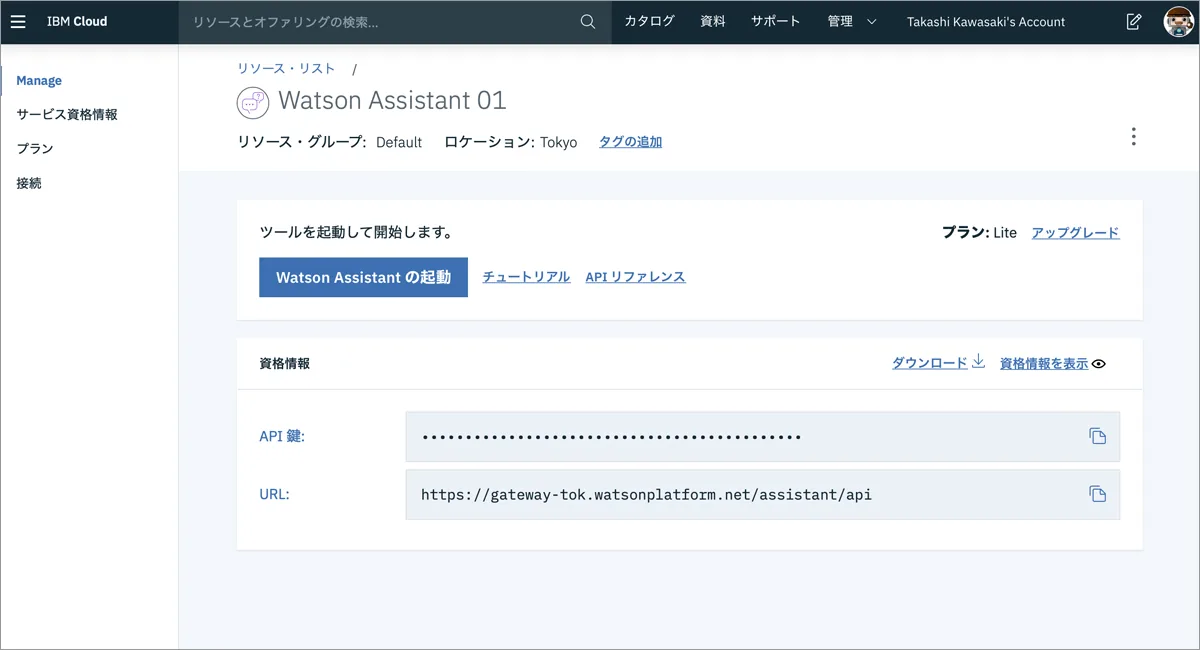
Task: Open the hamburger navigation menu
Action: tap(18, 21)
